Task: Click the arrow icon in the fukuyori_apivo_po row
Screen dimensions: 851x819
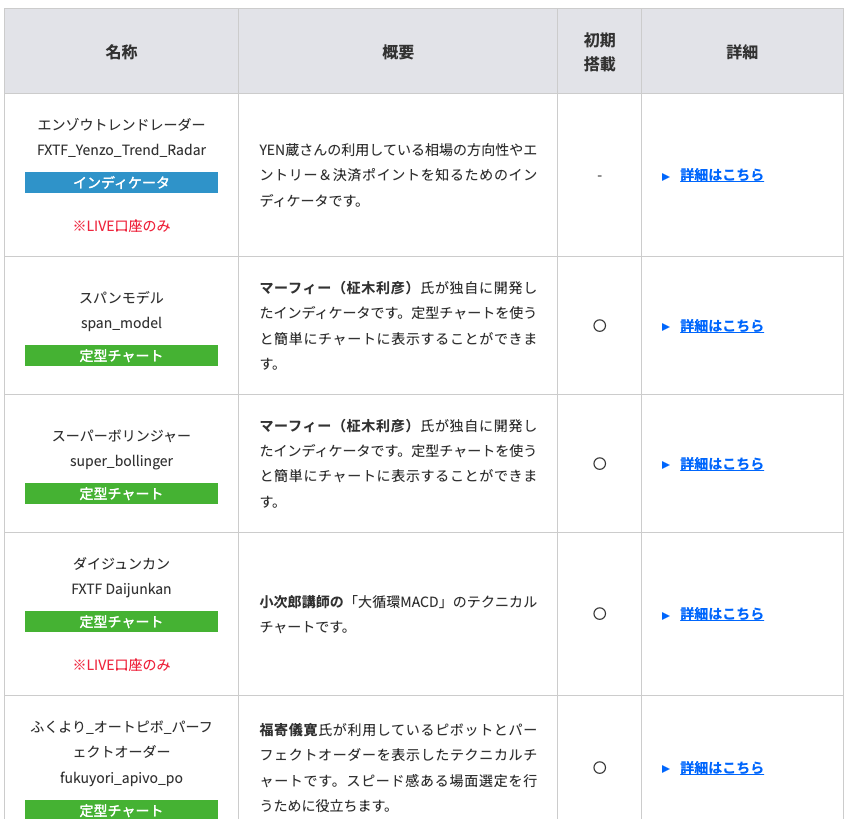Action: click(x=666, y=769)
